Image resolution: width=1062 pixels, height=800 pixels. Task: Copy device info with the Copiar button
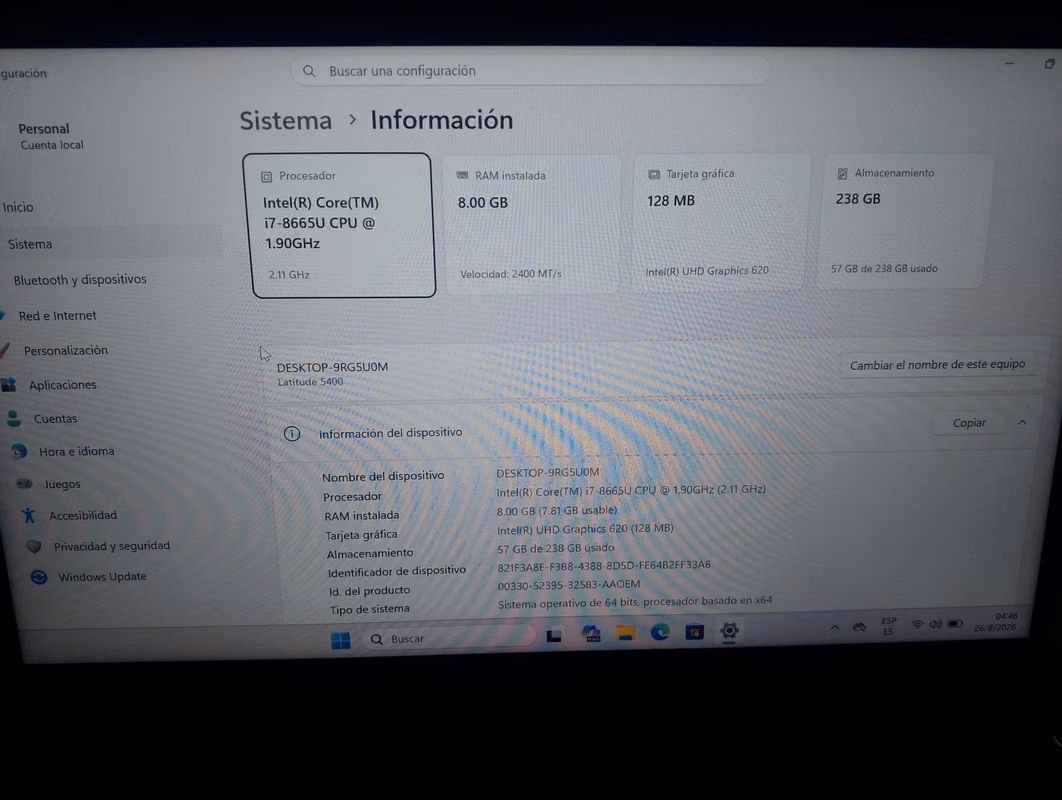[969, 423]
